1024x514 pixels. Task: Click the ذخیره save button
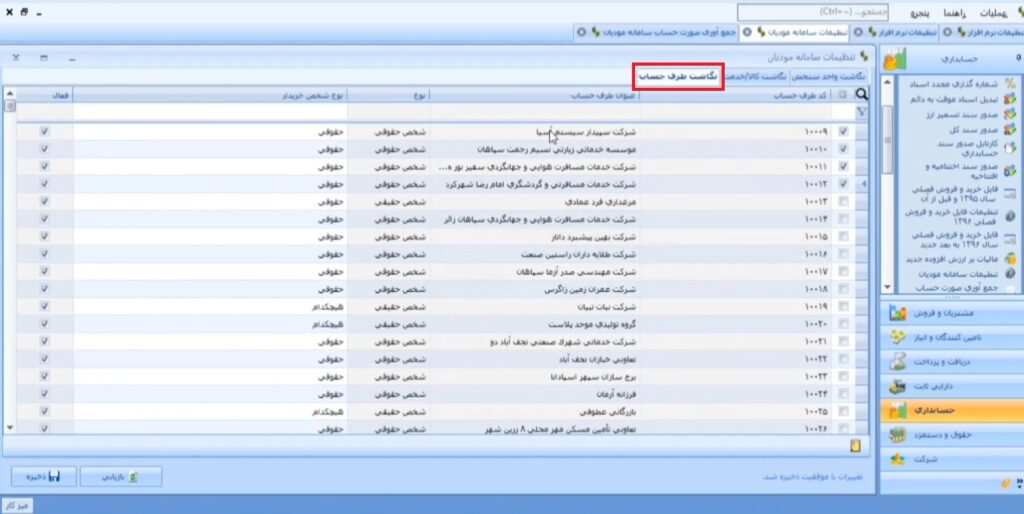pyautogui.click(x=44, y=476)
